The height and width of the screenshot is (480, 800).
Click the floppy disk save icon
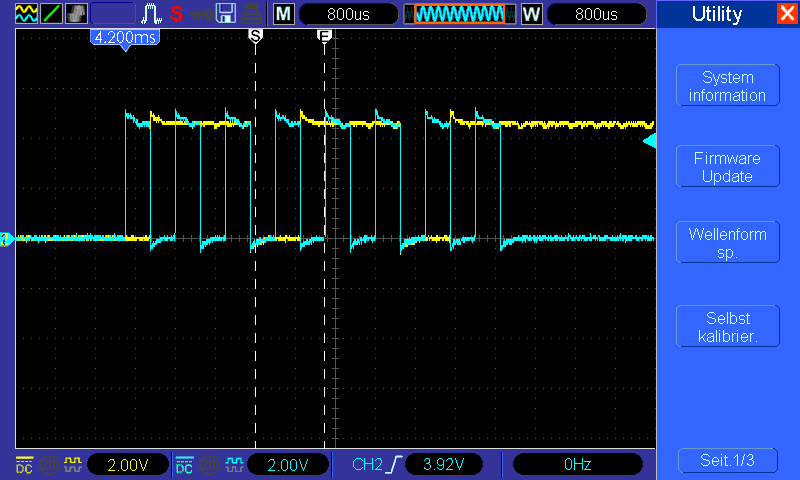226,14
